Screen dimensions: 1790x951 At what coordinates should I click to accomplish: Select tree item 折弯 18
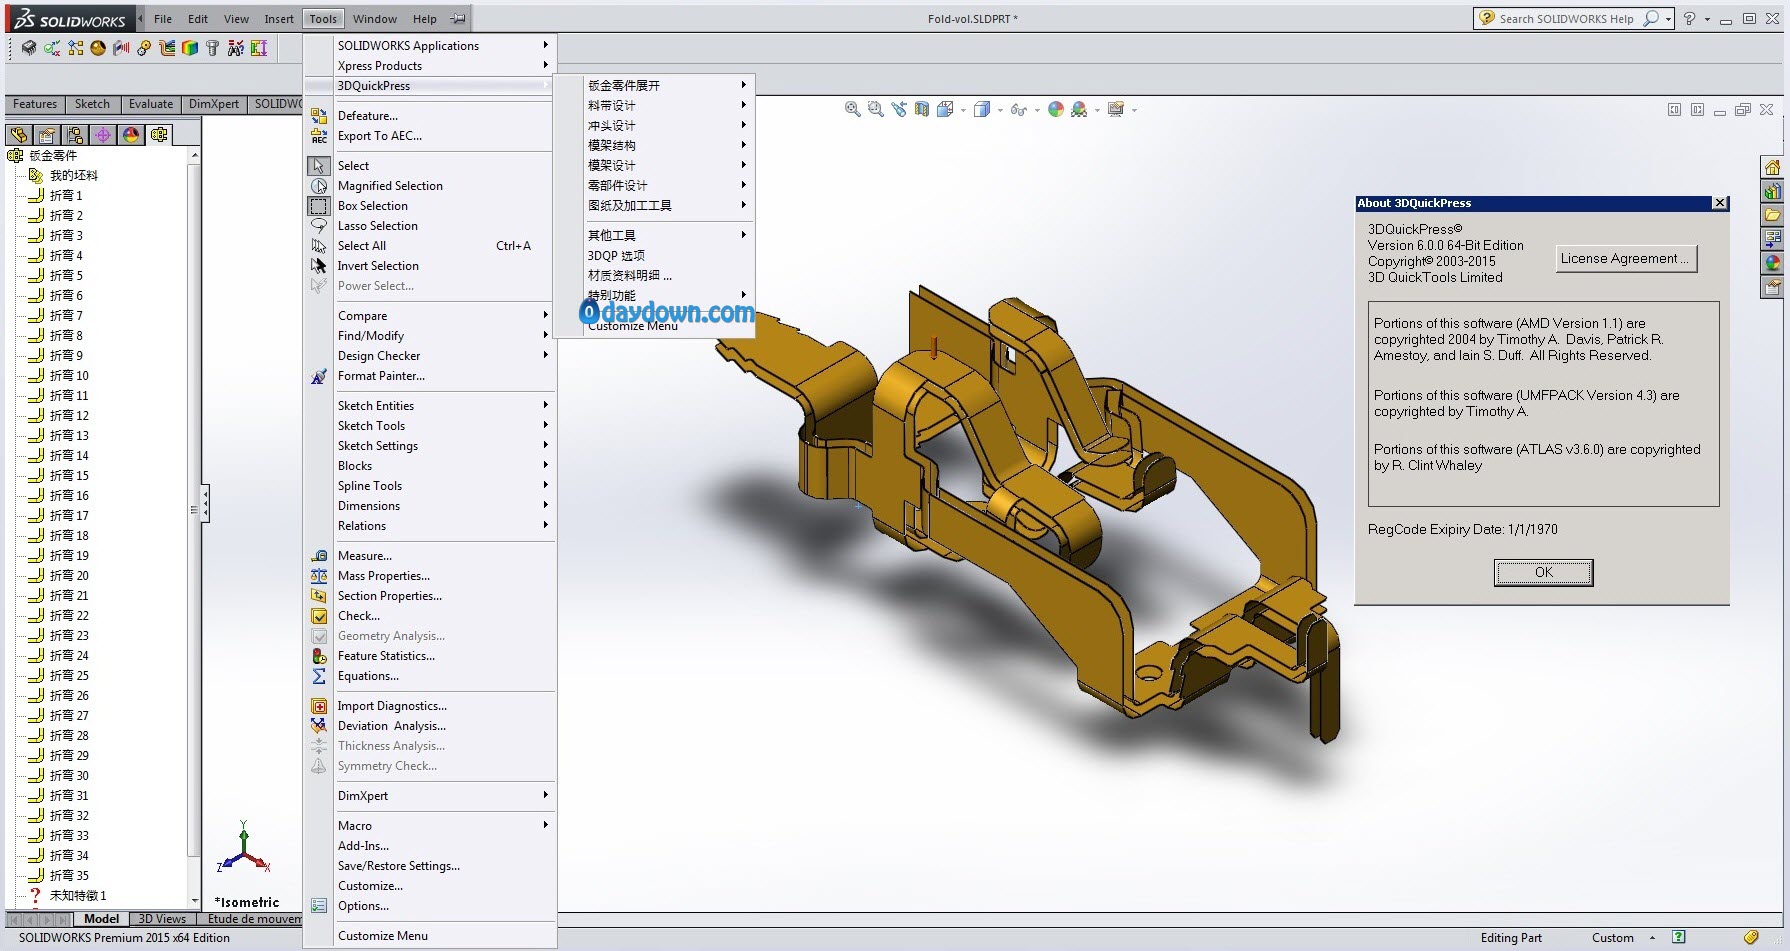click(x=69, y=536)
